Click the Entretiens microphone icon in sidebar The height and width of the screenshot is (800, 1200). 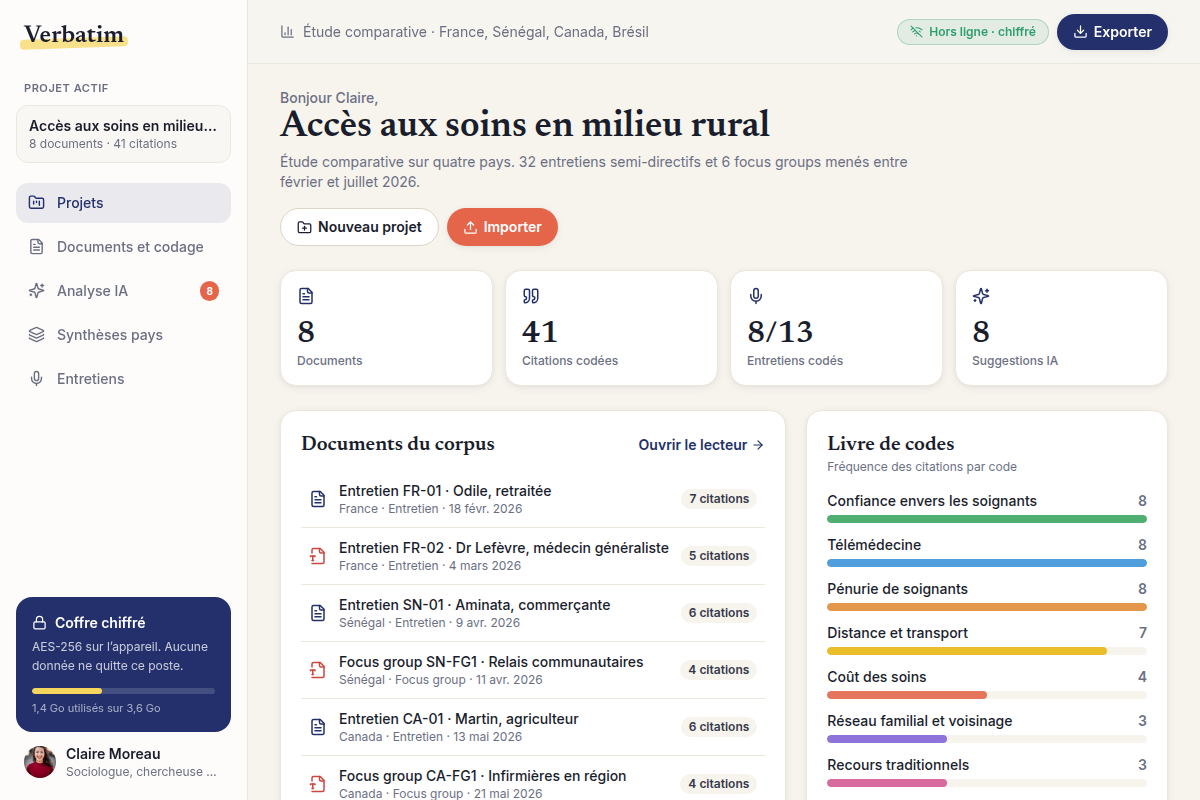(37, 379)
